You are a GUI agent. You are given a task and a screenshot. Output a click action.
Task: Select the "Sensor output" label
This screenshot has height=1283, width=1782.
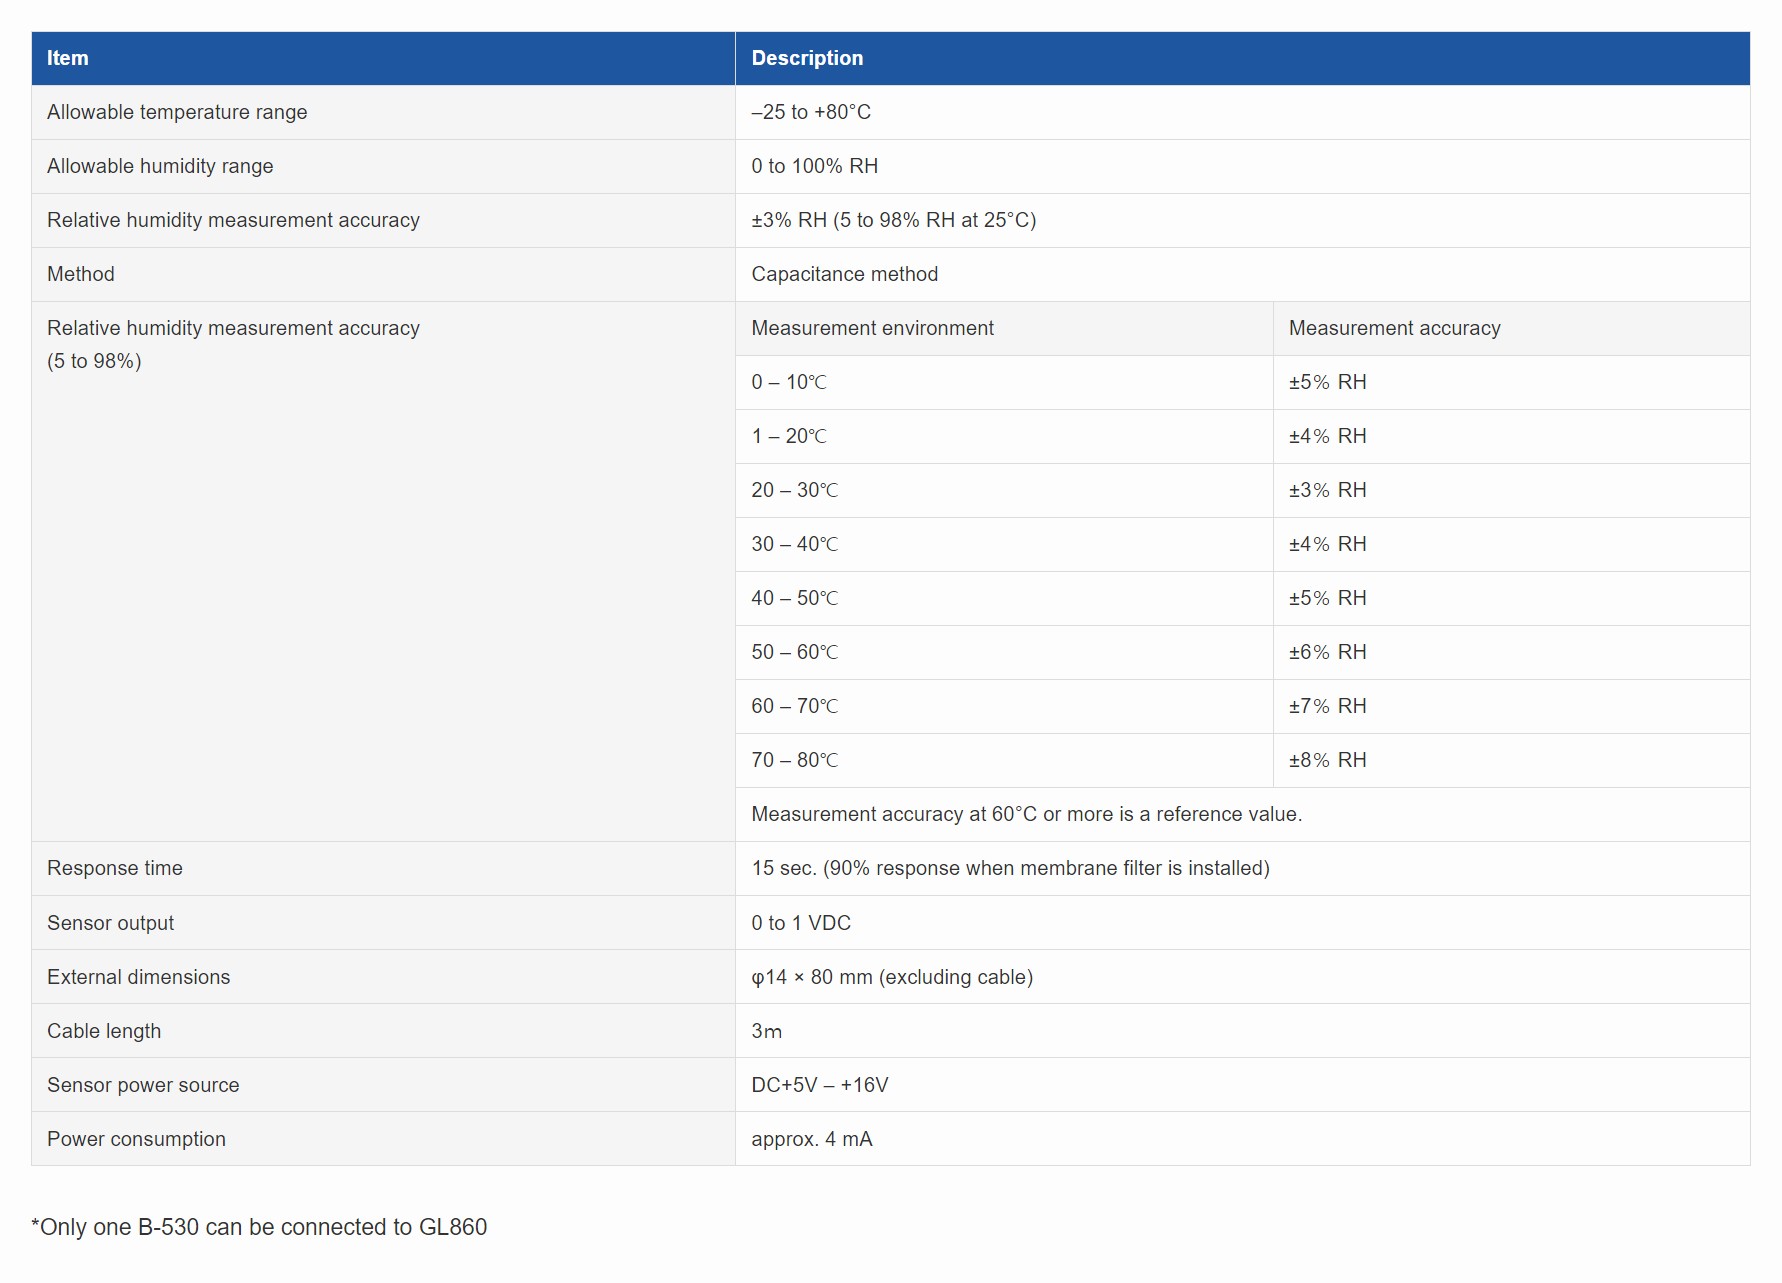[110, 923]
